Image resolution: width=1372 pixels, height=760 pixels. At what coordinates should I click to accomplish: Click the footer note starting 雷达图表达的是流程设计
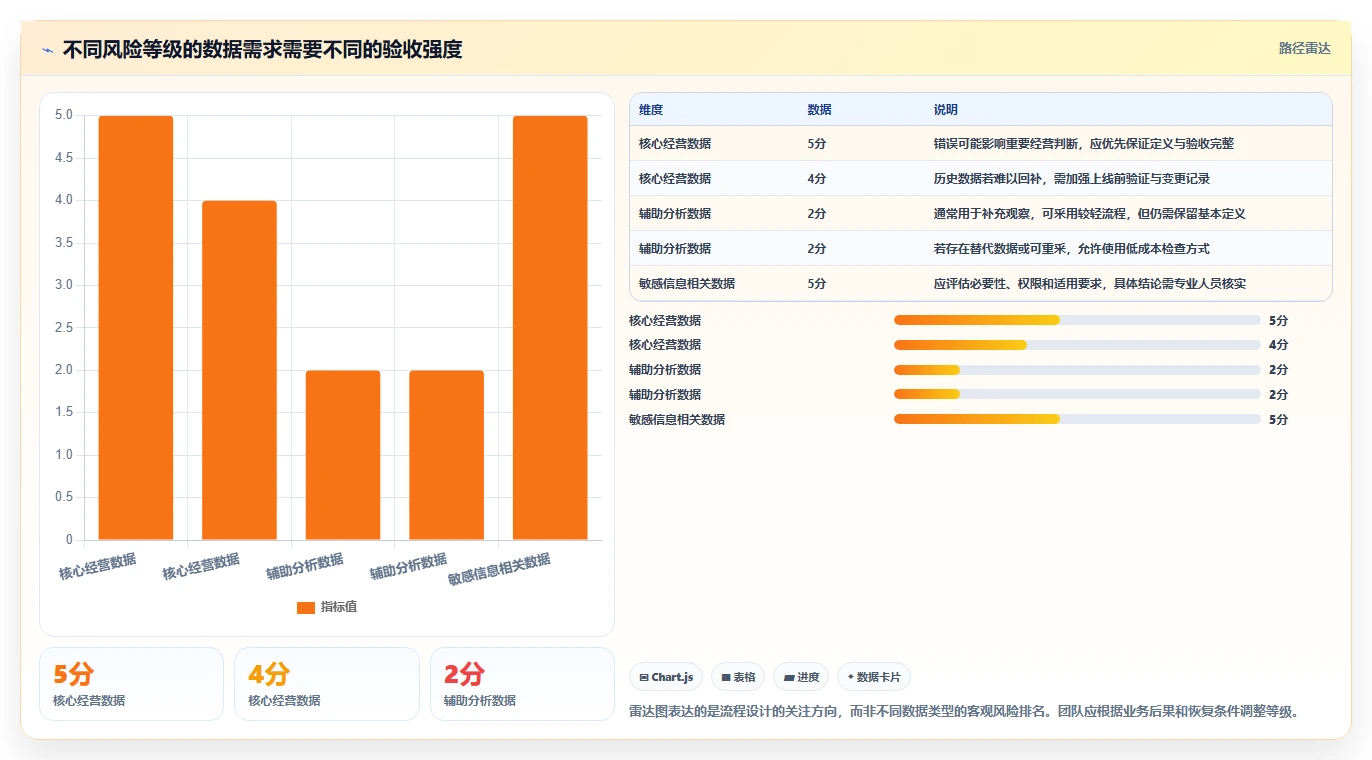click(965, 712)
